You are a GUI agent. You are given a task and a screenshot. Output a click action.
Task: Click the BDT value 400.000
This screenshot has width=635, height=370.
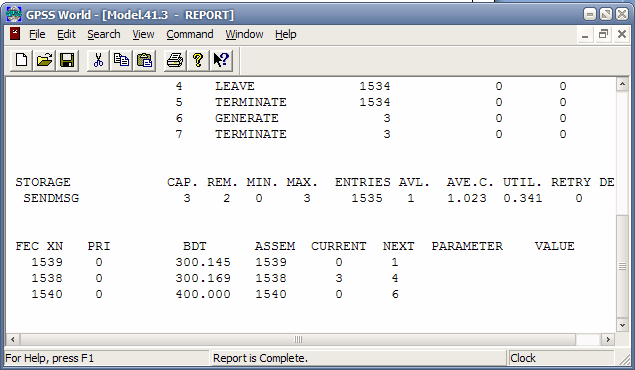click(203, 294)
